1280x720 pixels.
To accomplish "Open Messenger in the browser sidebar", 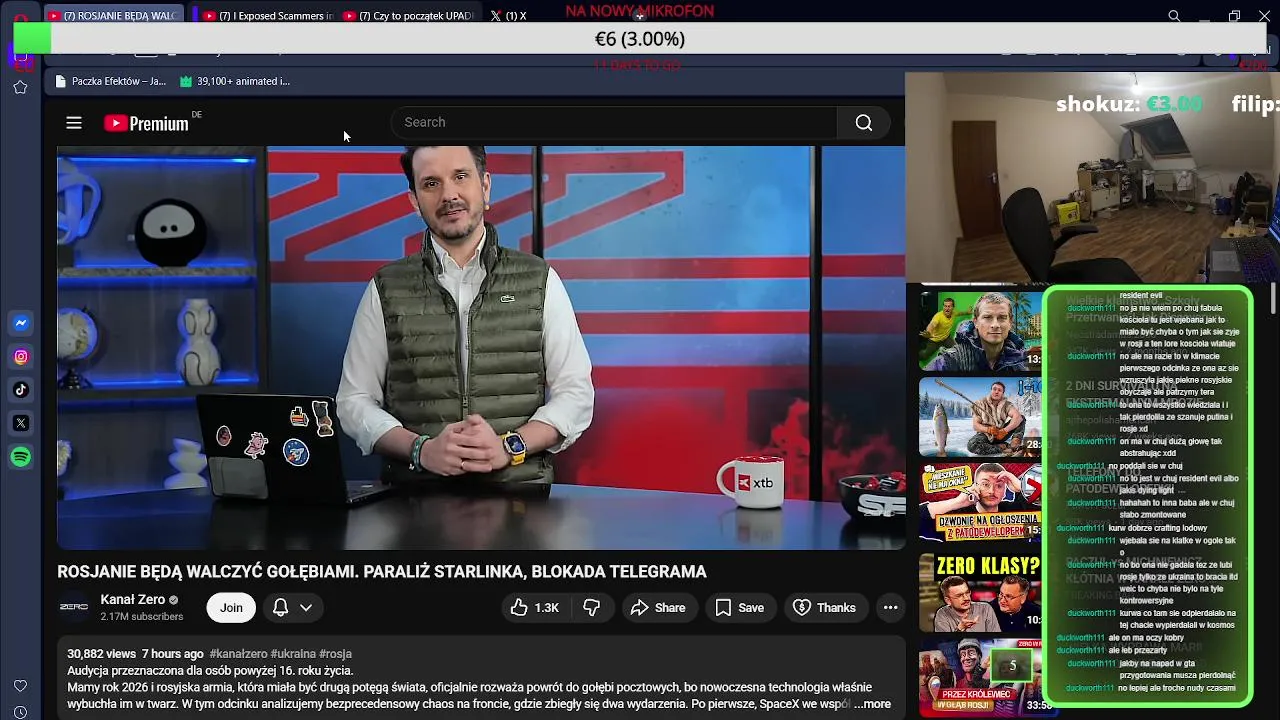I will (21, 323).
